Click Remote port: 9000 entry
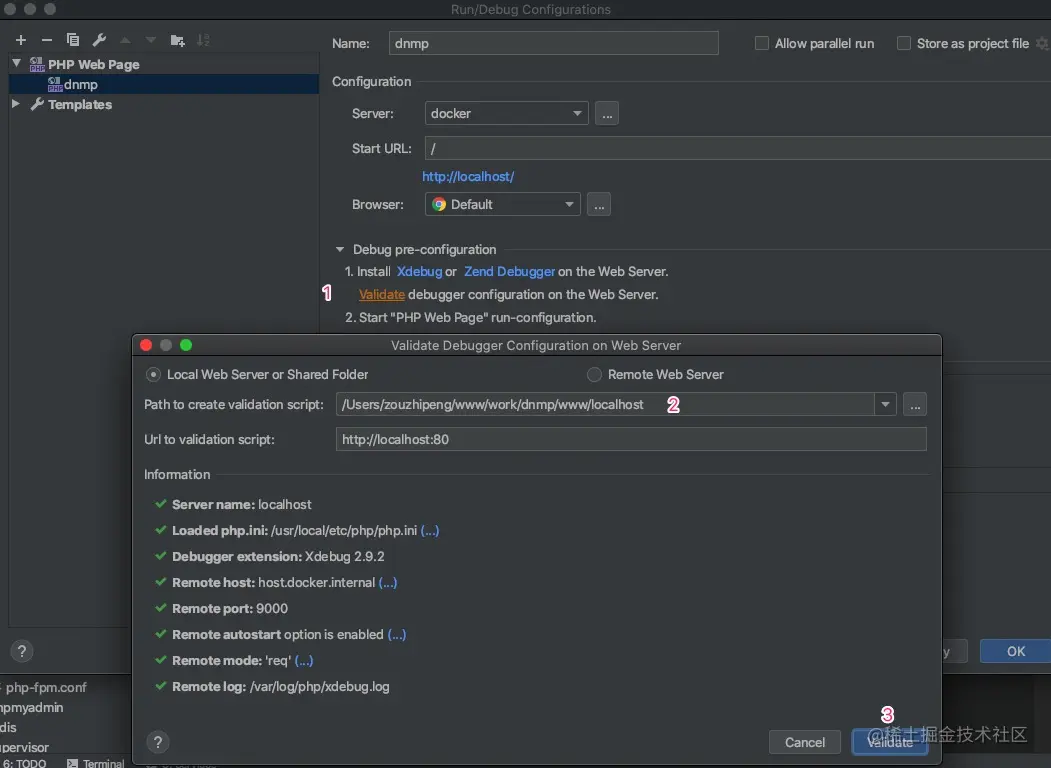 tap(221, 609)
